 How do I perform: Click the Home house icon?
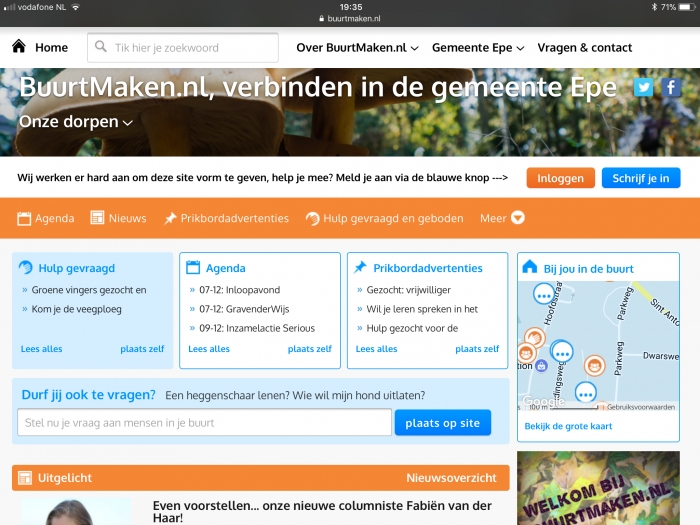click(x=19, y=47)
